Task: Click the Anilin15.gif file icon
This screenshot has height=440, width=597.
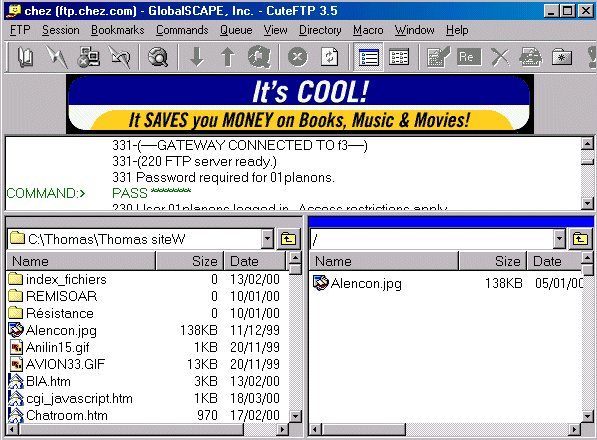Action: pos(16,347)
